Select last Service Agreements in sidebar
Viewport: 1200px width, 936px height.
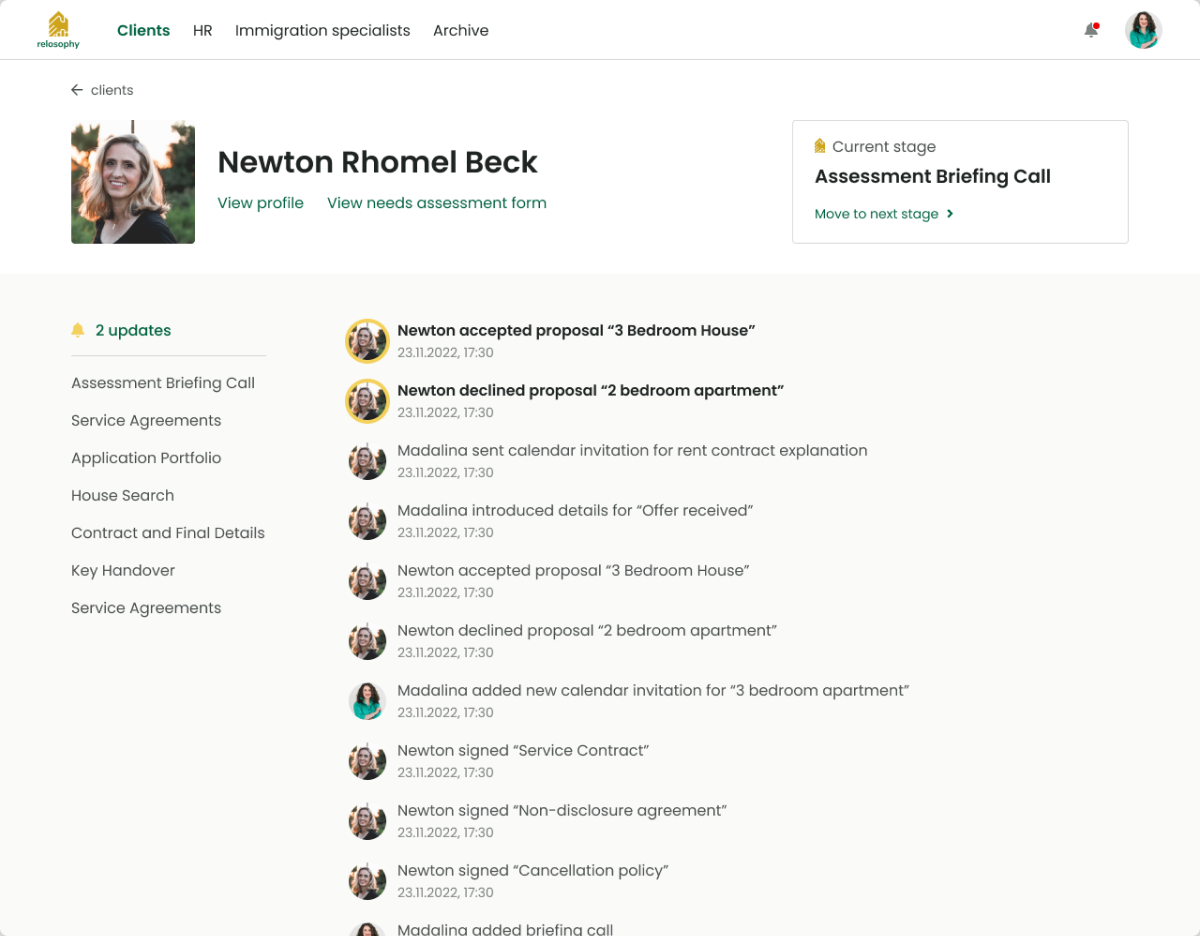click(146, 608)
